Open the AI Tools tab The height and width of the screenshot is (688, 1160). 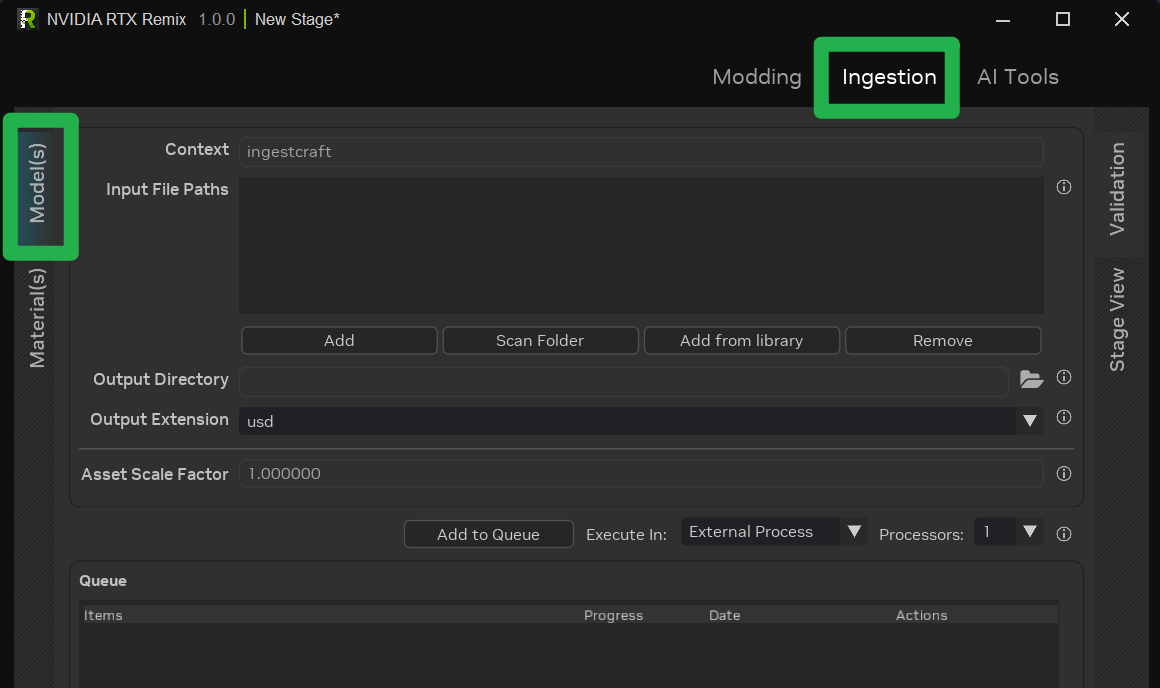[x=1017, y=76]
